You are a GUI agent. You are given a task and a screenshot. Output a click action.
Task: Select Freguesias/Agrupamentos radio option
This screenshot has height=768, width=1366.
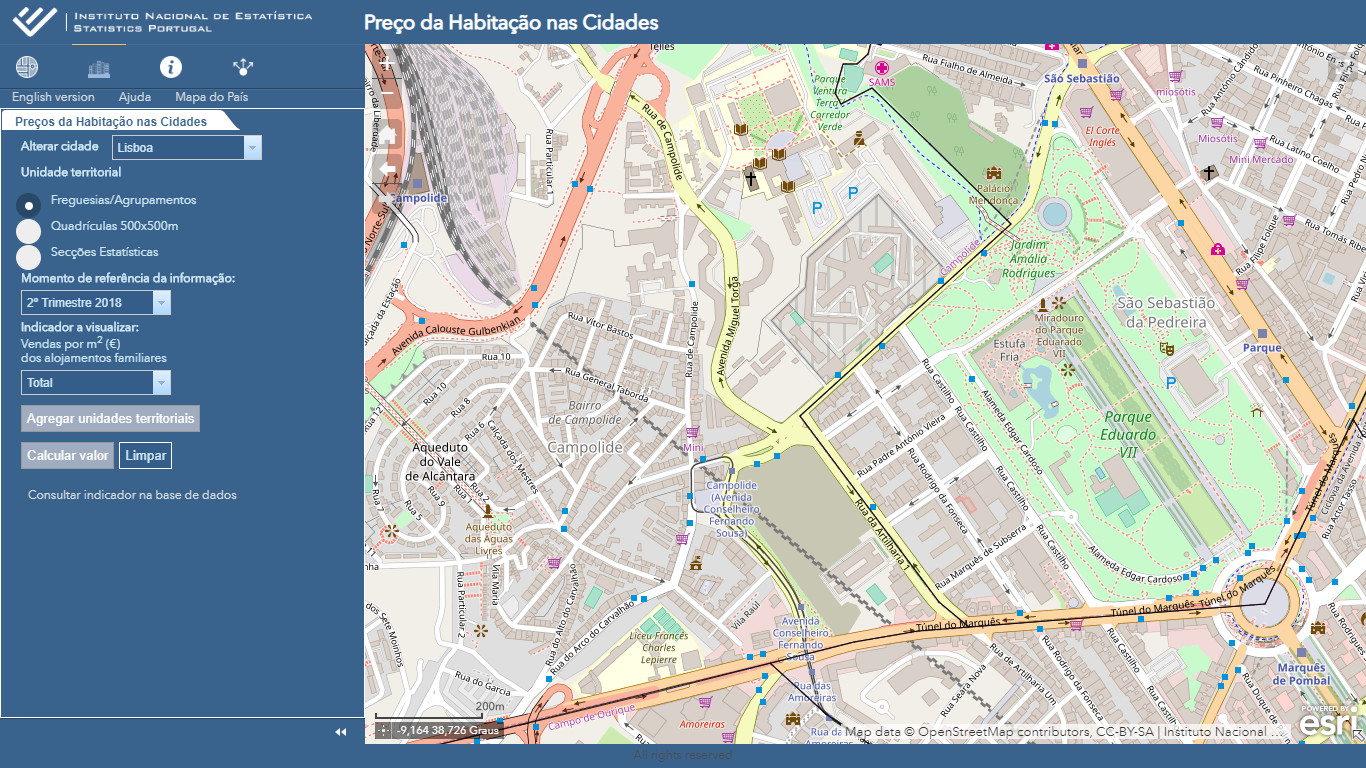[29, 205]
